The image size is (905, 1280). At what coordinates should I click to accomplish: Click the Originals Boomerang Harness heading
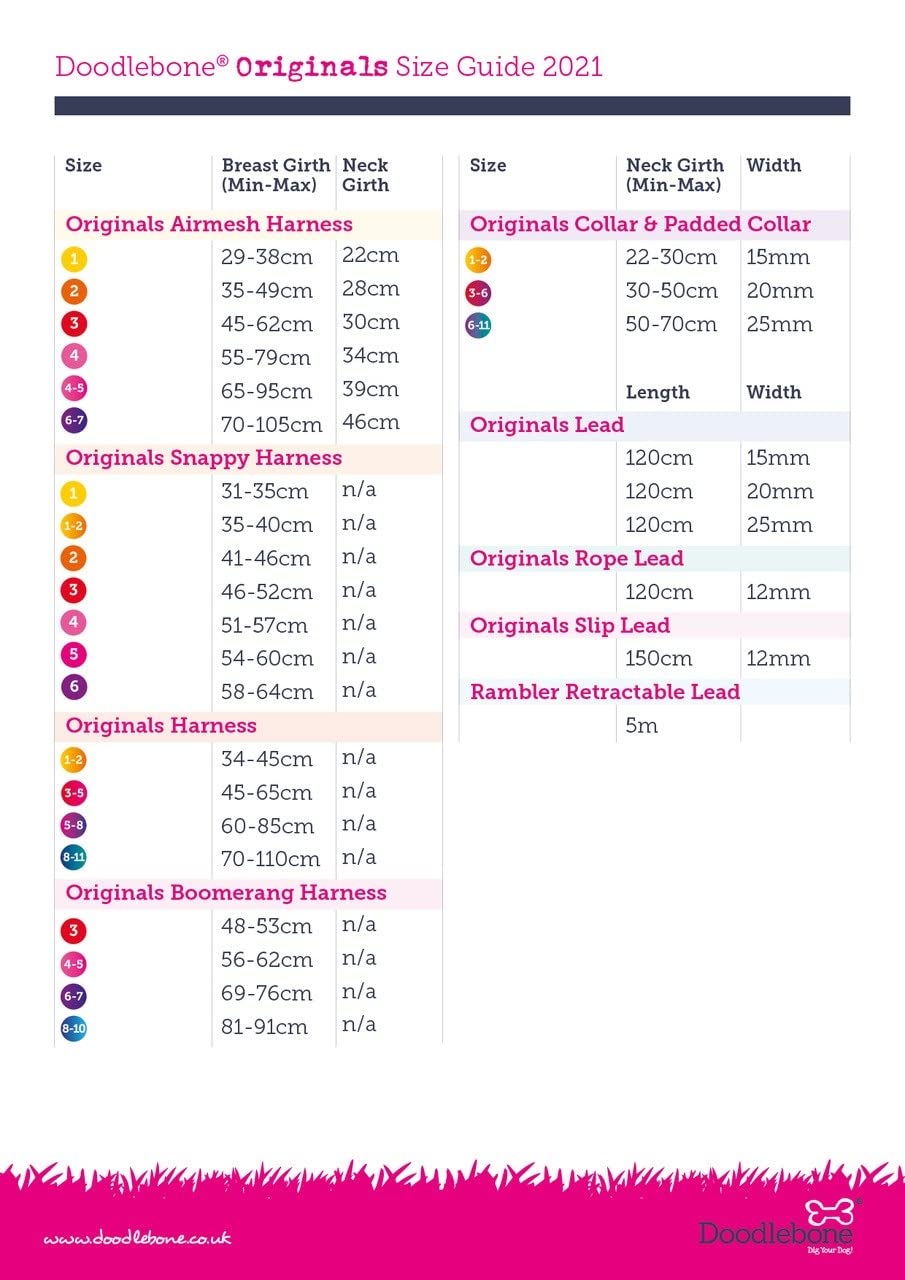point(226,892)
